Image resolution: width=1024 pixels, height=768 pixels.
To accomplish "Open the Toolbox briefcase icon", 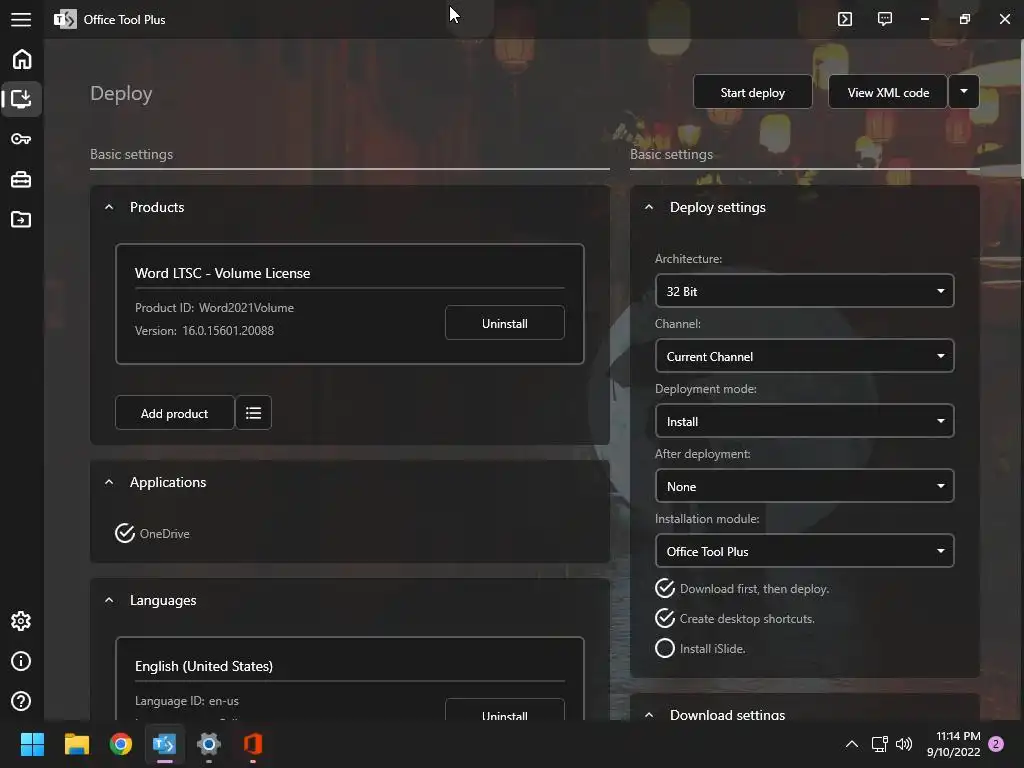I will click(21, 179).
